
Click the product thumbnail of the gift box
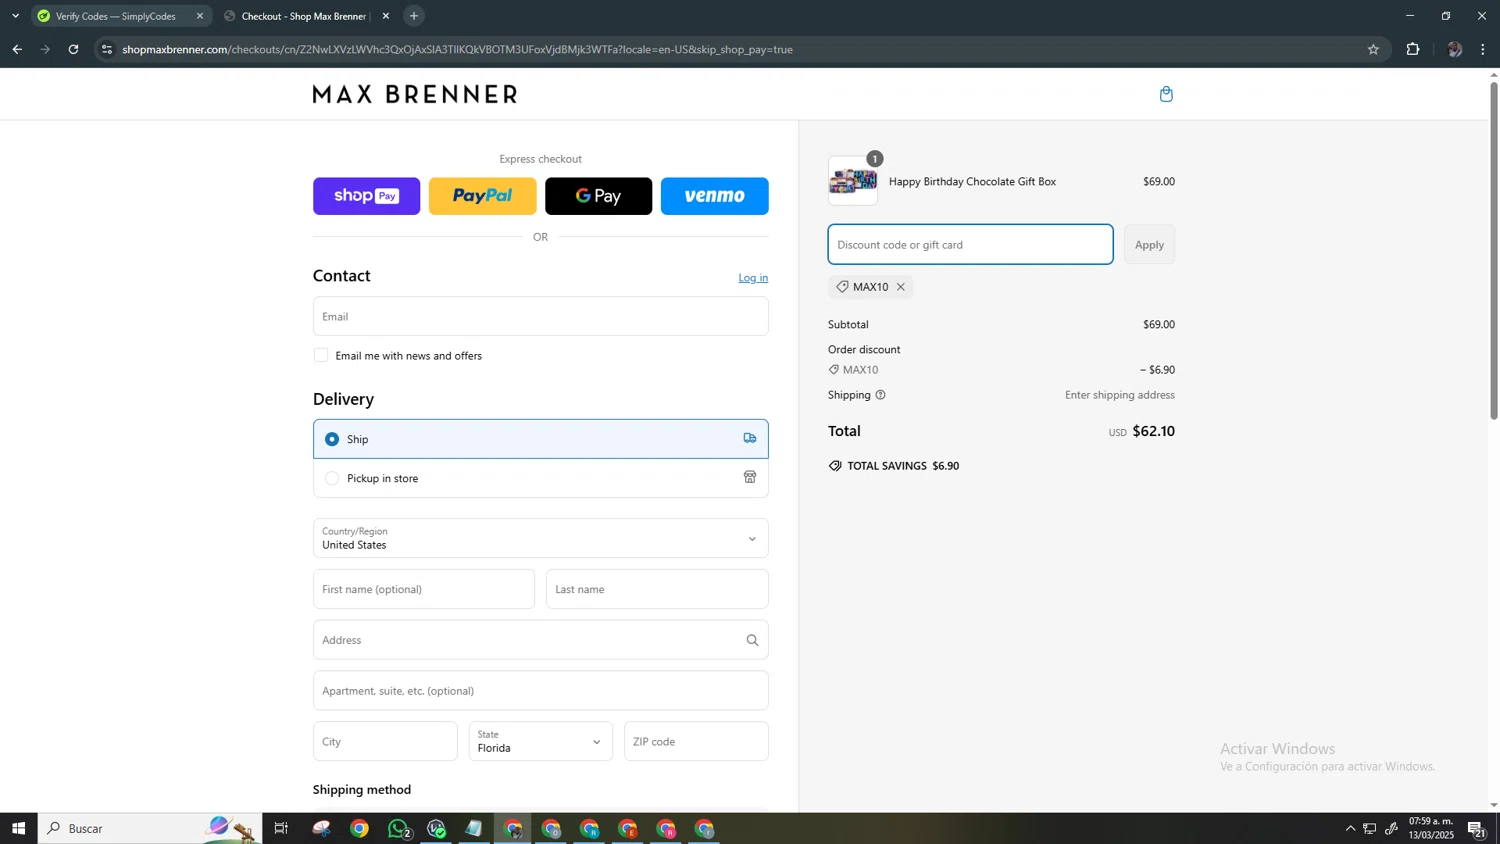[853, 181]
